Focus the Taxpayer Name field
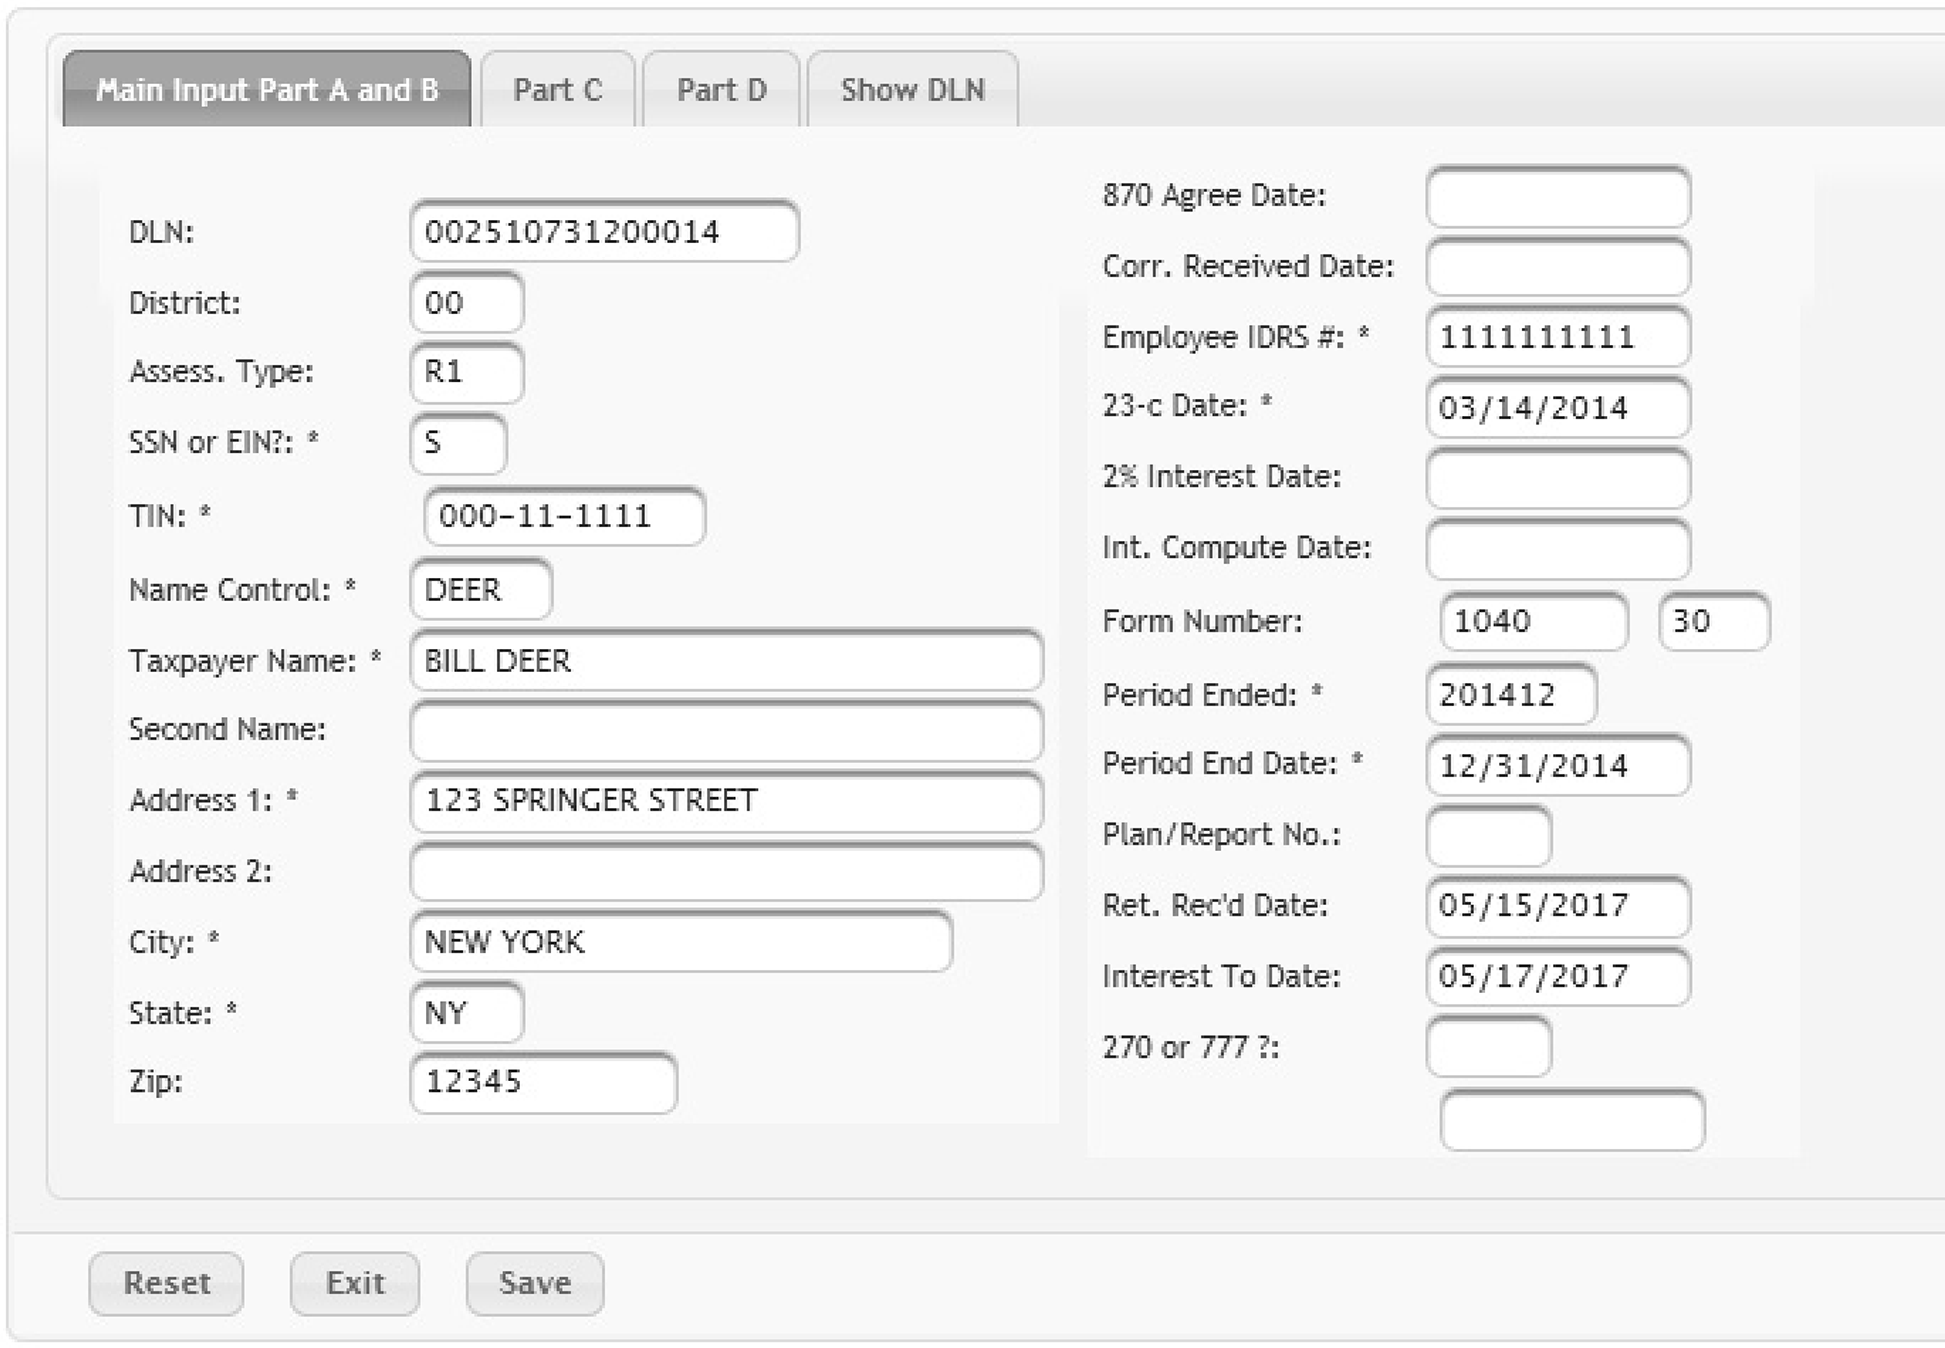The height and width of the screenshot is (1348, 1945). coord(725,661)
